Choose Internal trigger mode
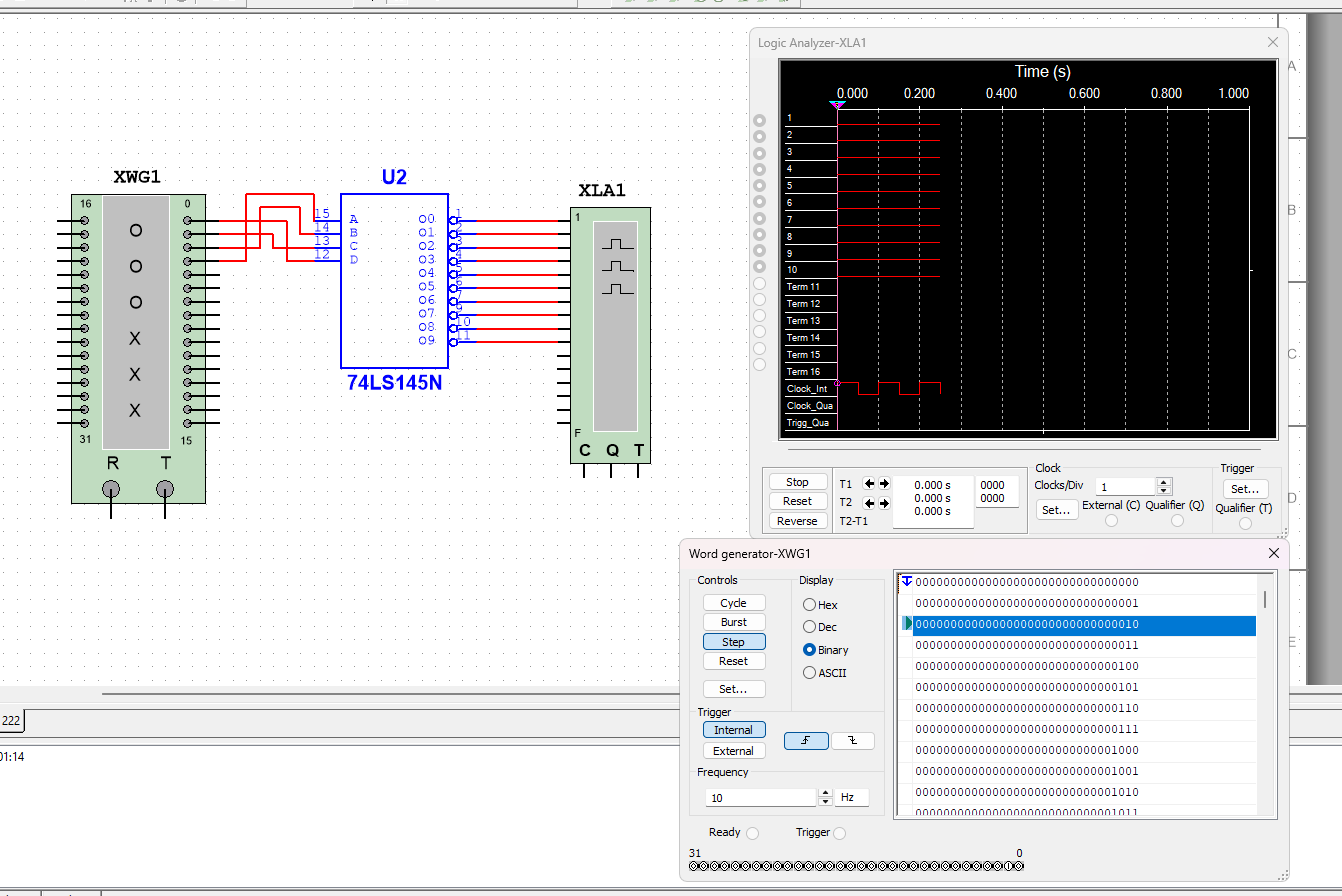Image resolution: width=1342 pixels, height=896 pixels. (733, 730)
